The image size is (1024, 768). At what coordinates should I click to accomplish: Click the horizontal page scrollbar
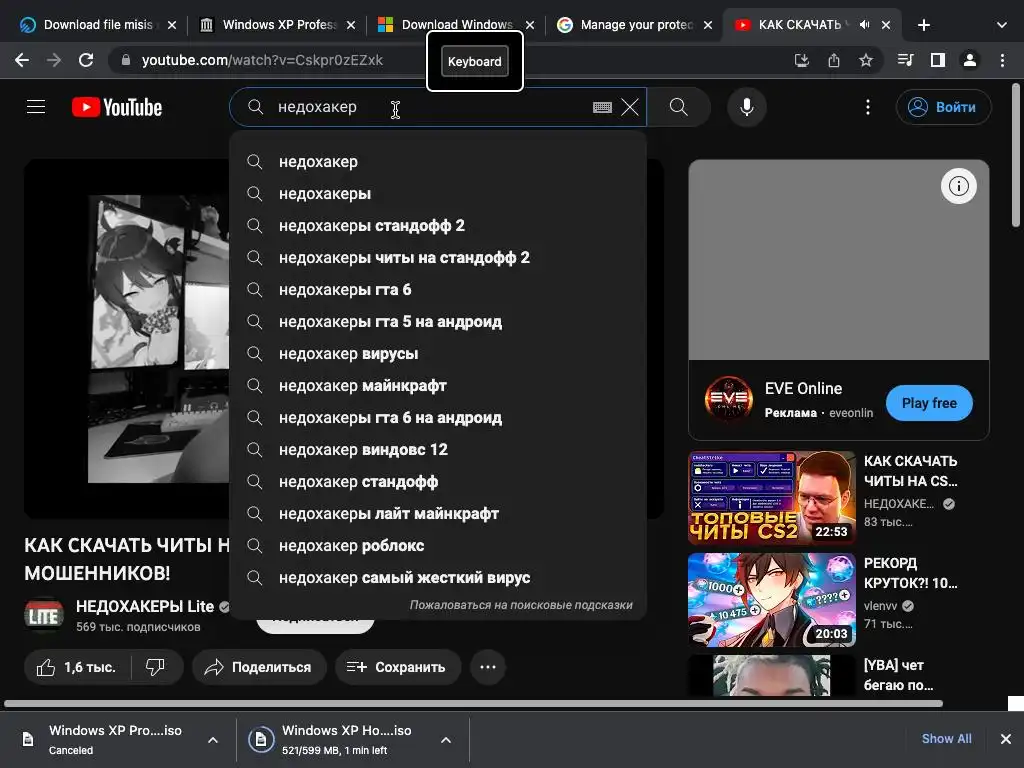pos(473,703)
